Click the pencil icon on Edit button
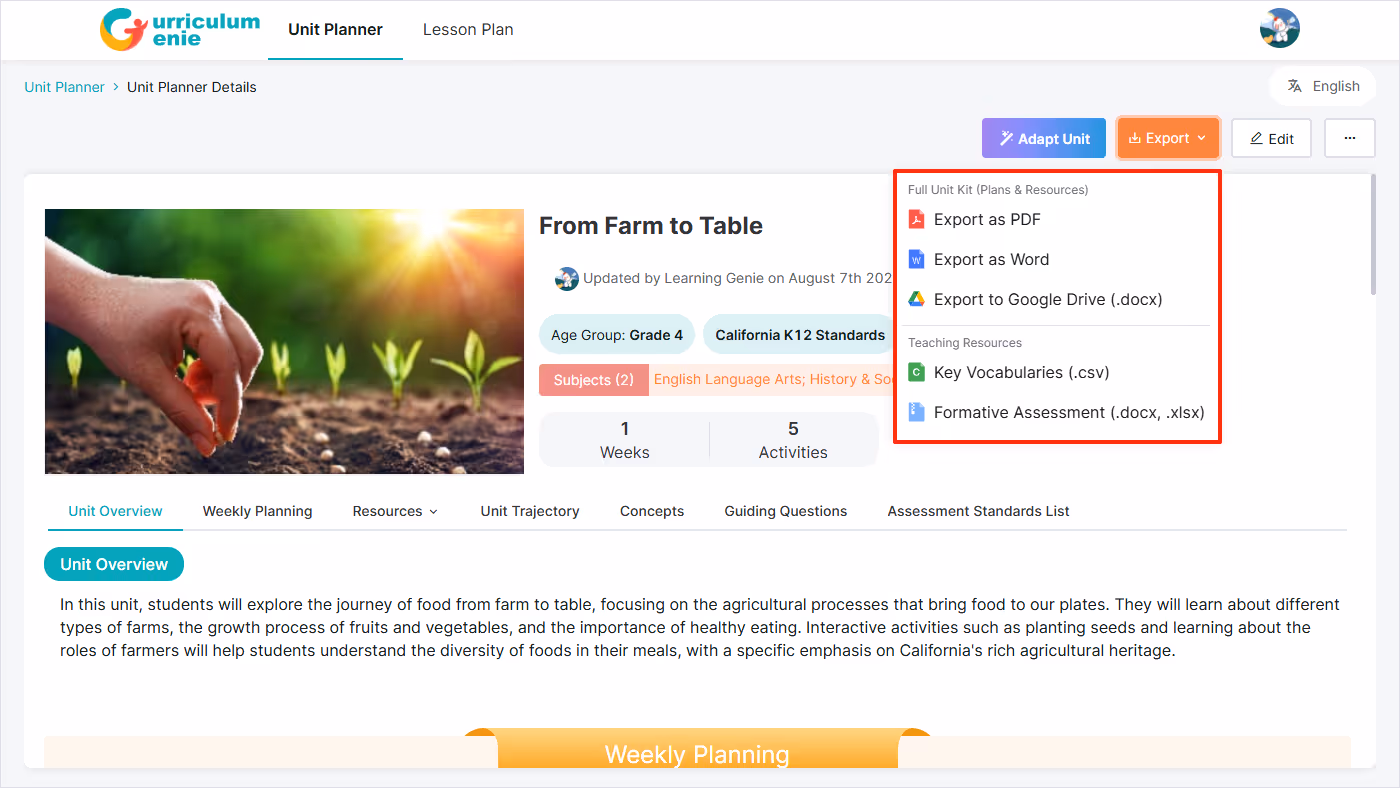This screenshot has width=1400, height=788. click(1256, 139)
